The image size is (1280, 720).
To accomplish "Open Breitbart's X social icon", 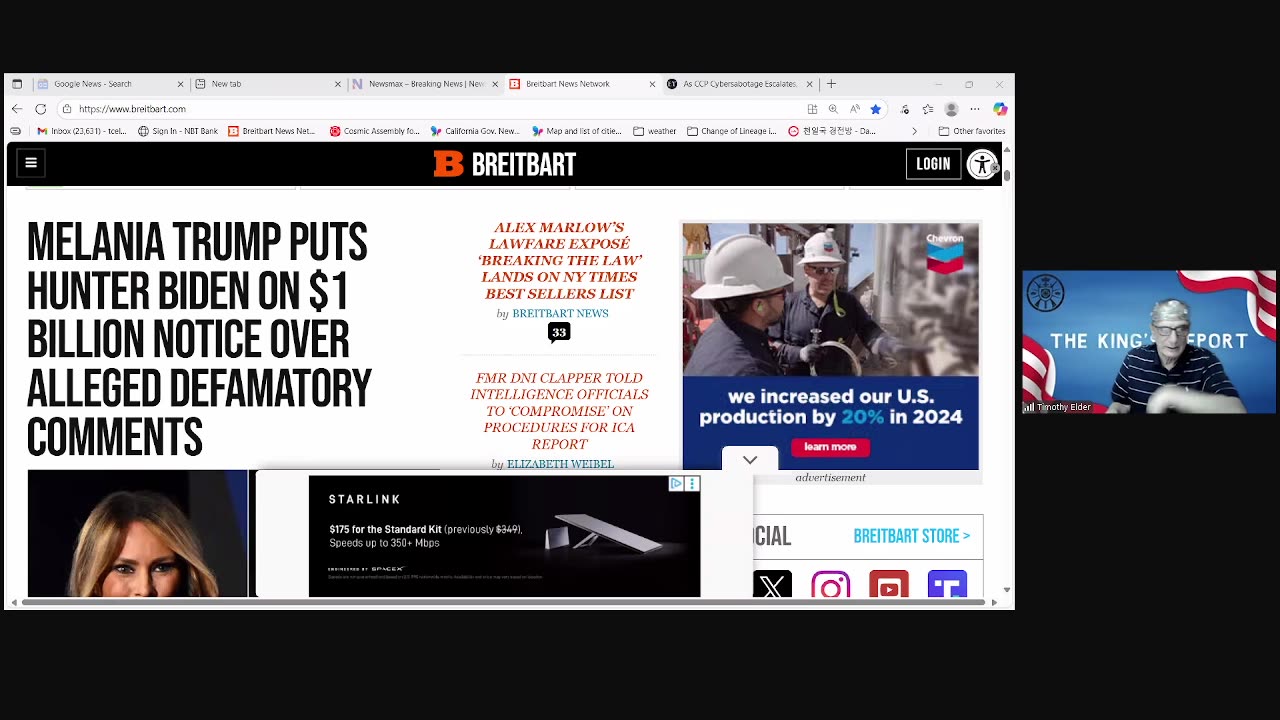I will tap(772, 585).
